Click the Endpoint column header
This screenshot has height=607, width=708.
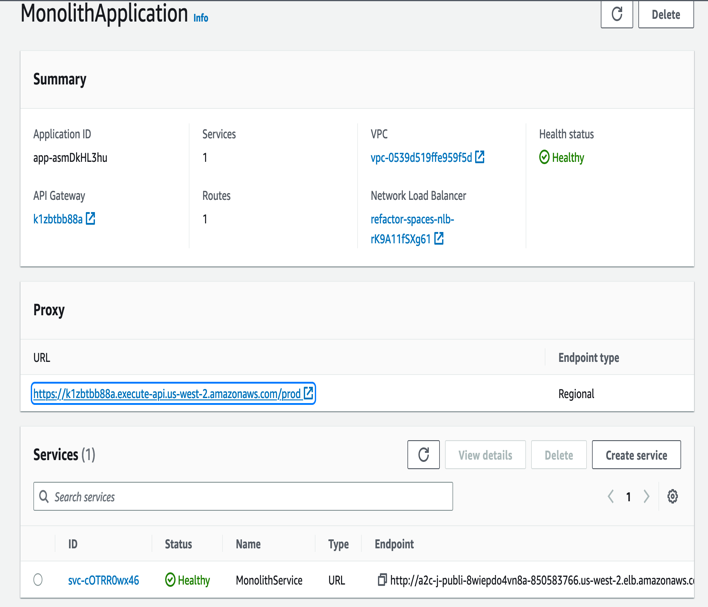[x=394, y=545]
